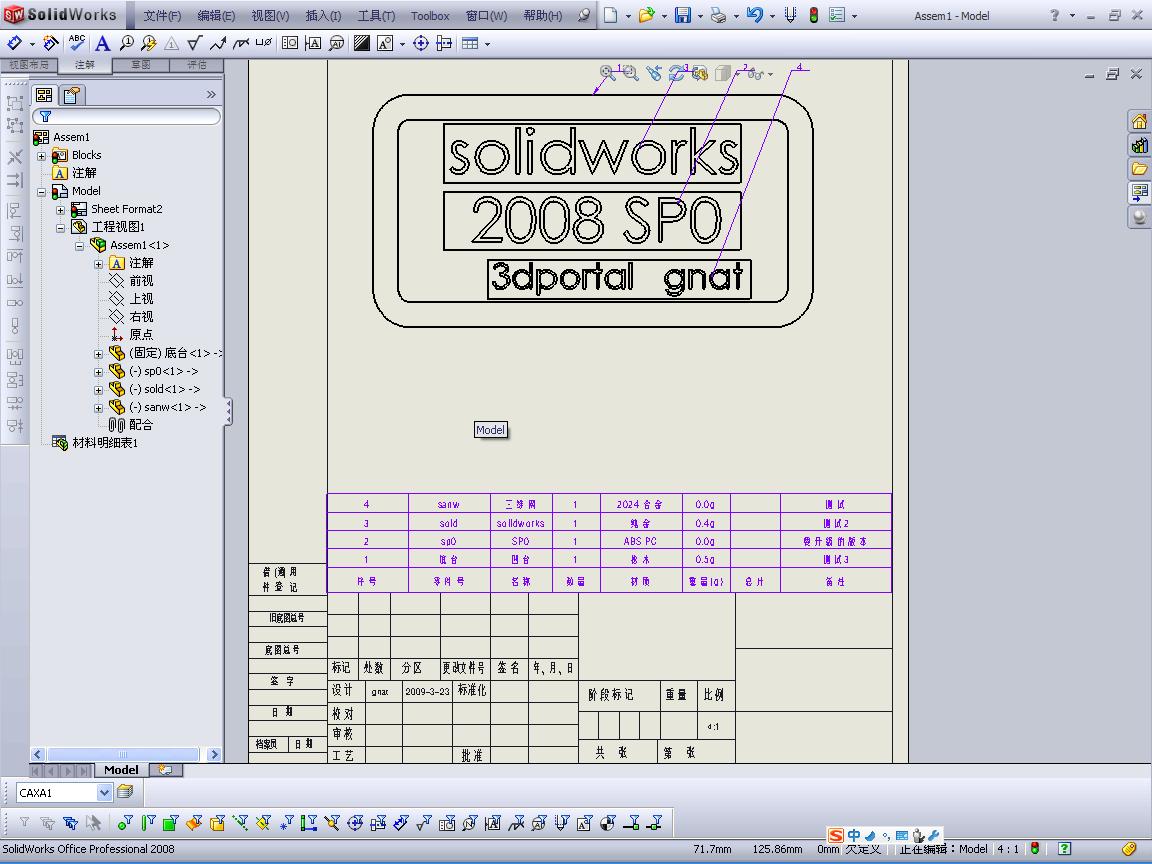
Task: Click the Previous View icon
Action: 653,73
